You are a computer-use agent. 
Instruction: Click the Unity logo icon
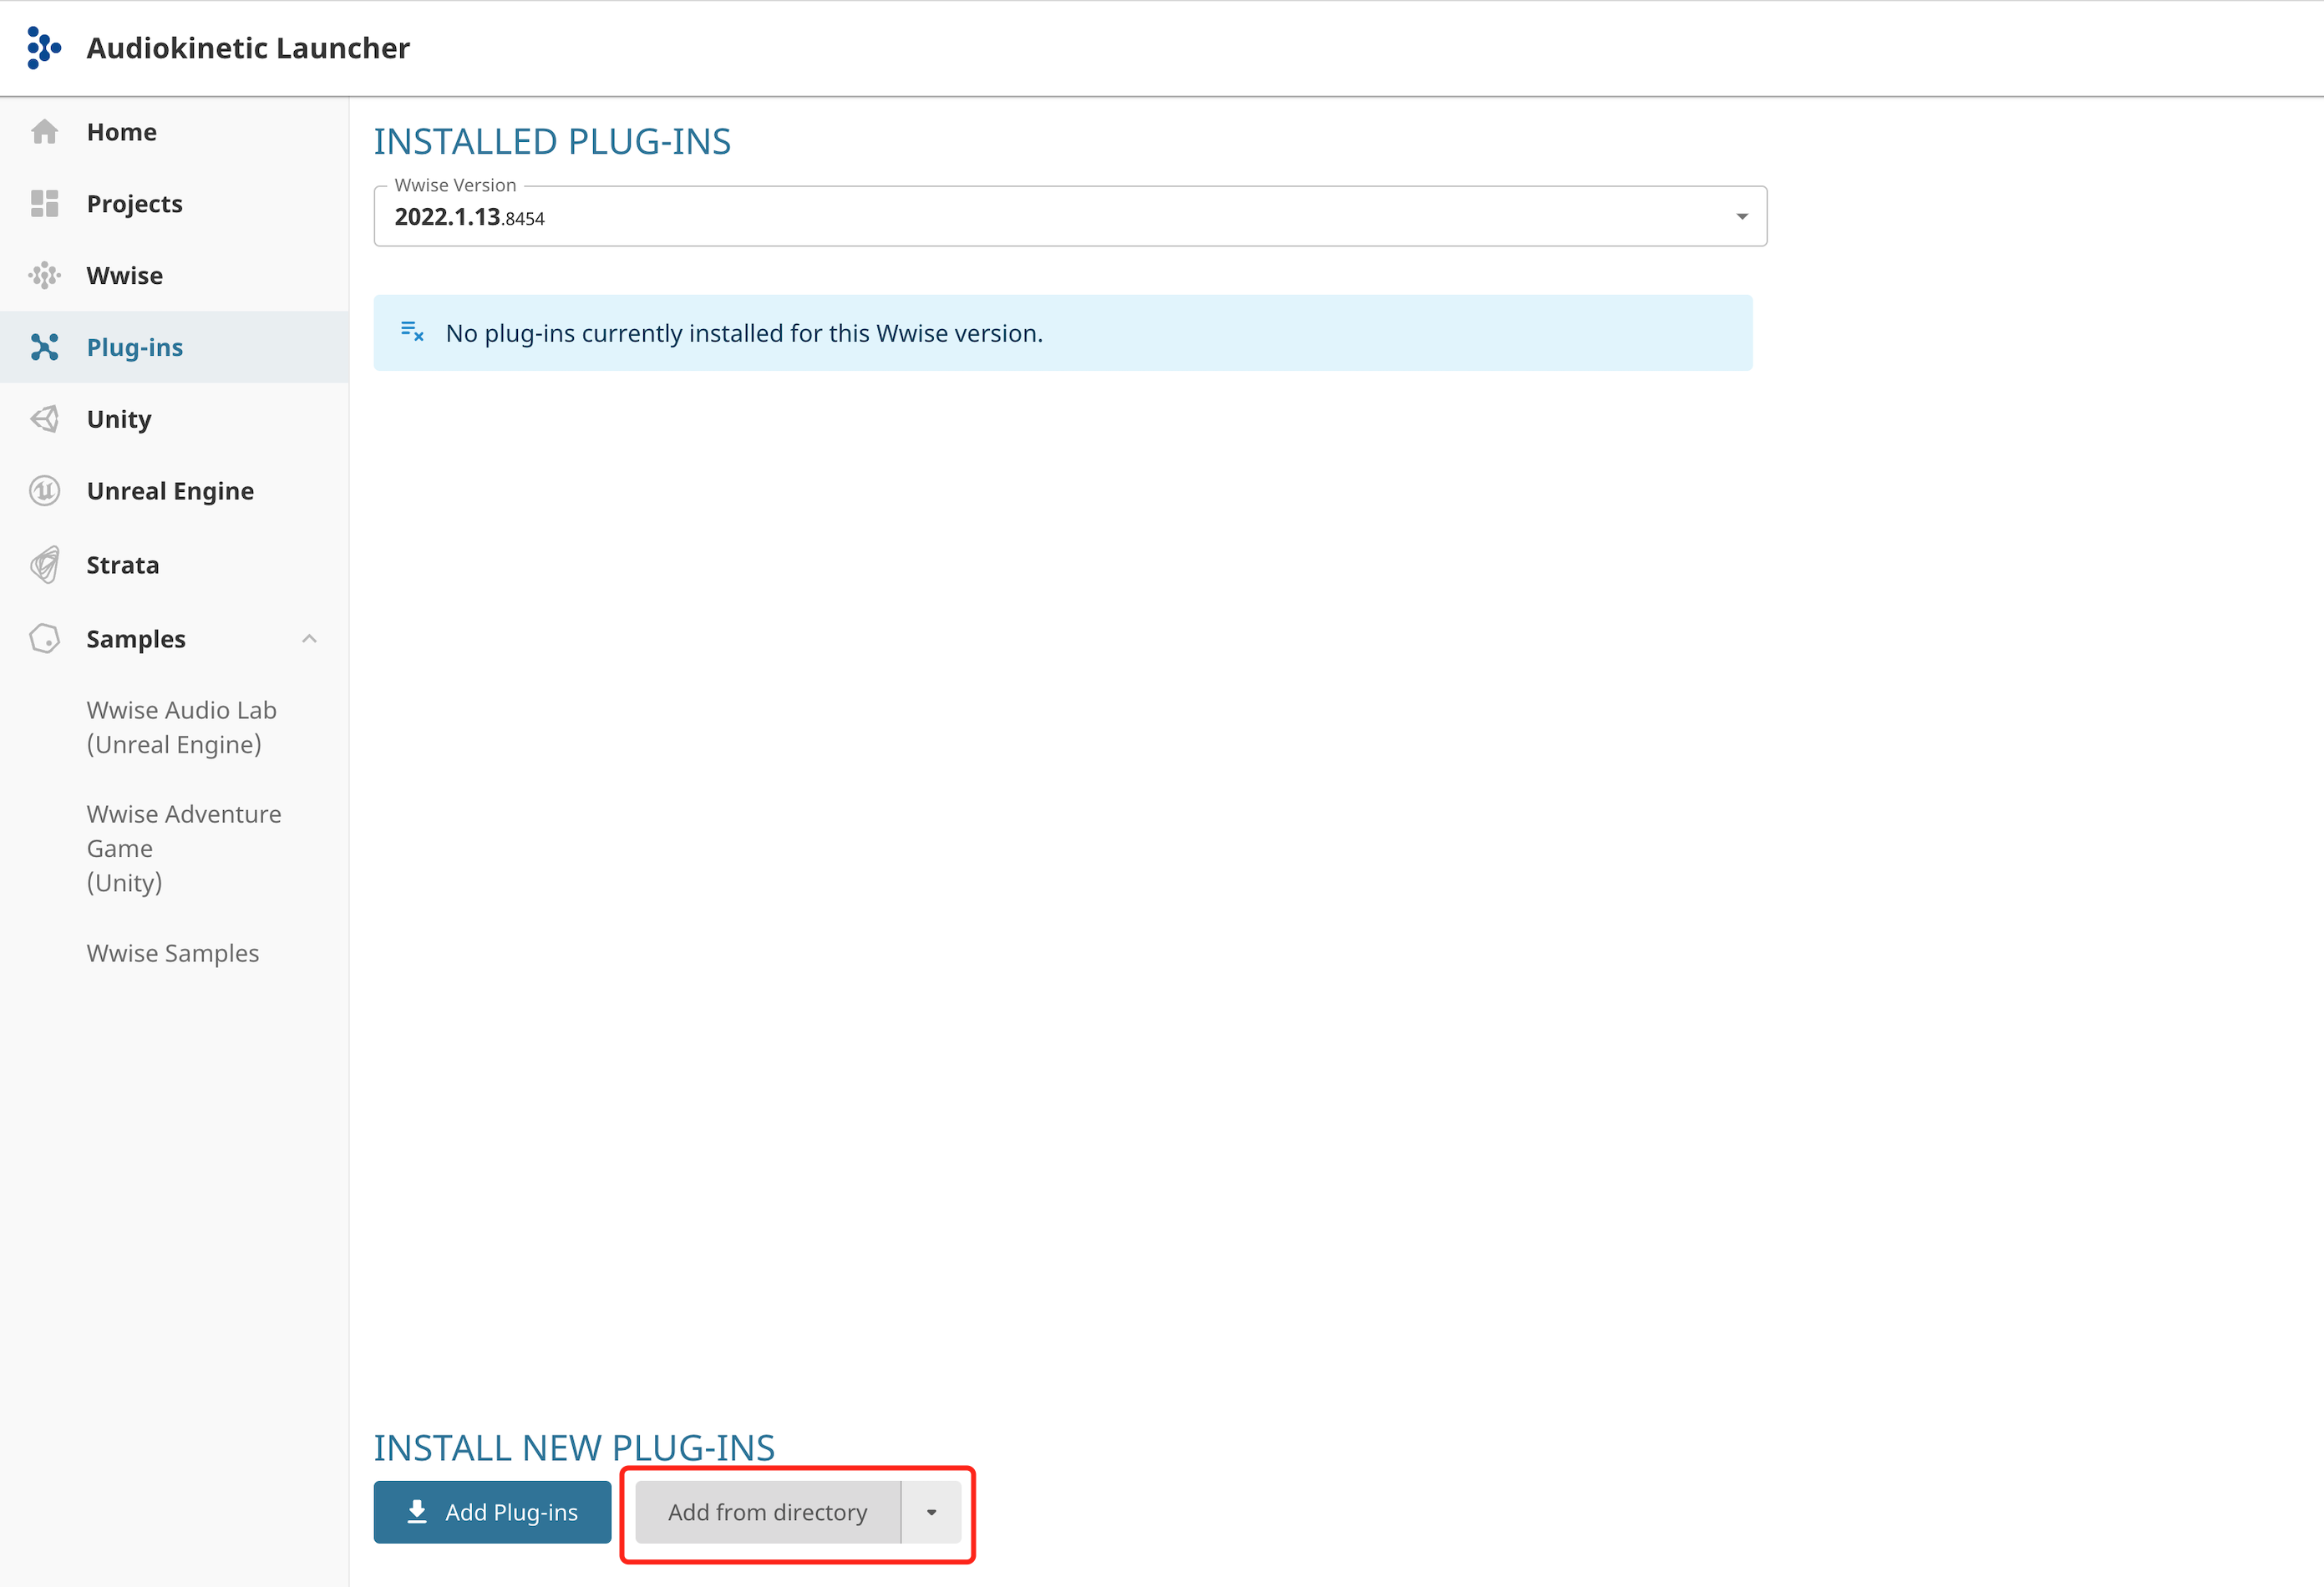[44, 419]
